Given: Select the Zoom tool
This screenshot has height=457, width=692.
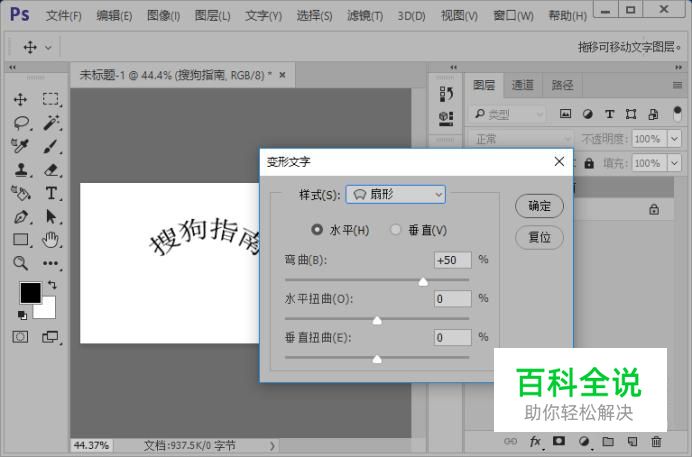Looking at the screenshot, I should click(20, 263).
